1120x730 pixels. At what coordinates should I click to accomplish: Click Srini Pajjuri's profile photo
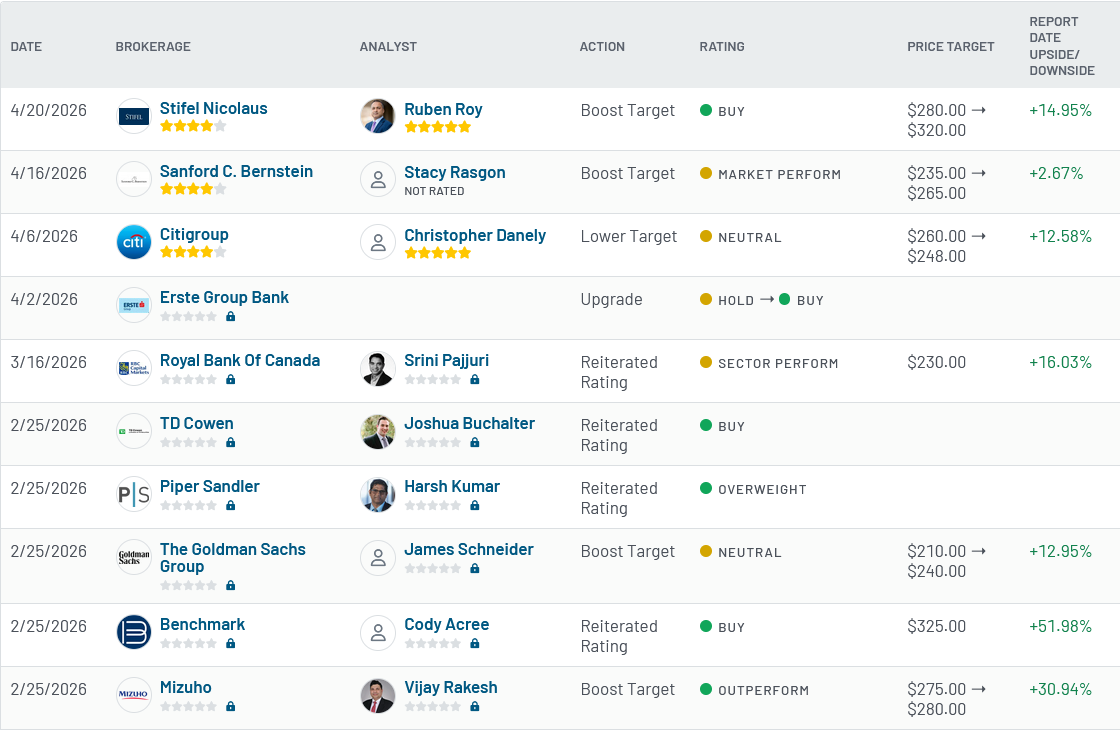tap(378, 368)
